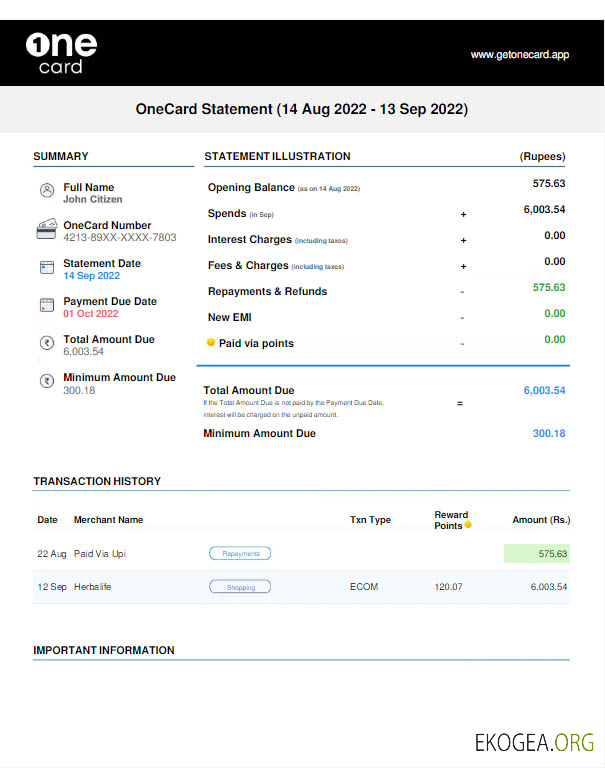The height and width of the screenshot is (768, 605).
Task: Click the Shopping tag on Herbalife row
Action: pos(240,587)
